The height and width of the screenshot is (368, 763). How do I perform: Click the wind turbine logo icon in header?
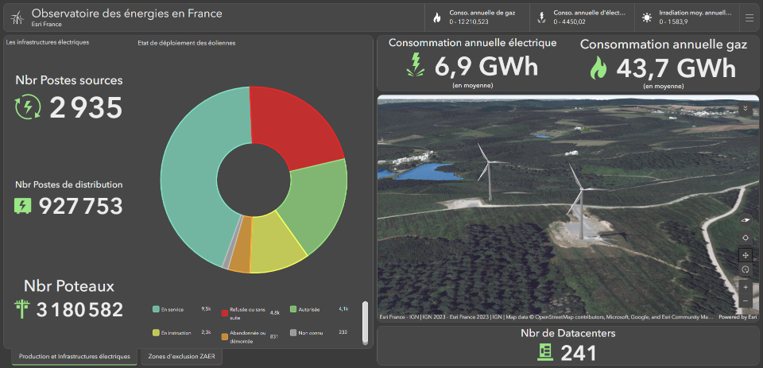coord(18,18)
